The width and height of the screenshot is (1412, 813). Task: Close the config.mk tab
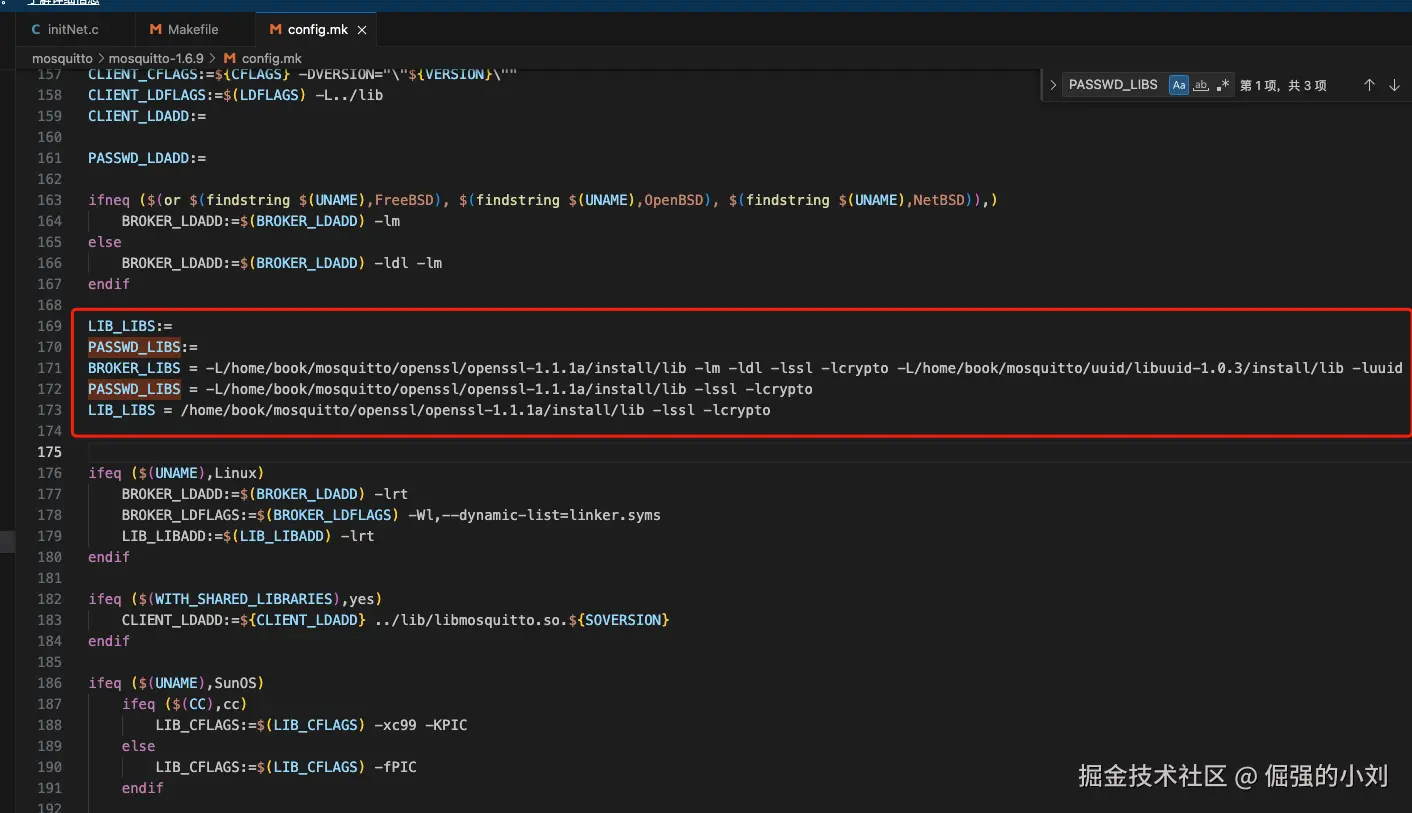pyautogui.click(x=362, y=30)
